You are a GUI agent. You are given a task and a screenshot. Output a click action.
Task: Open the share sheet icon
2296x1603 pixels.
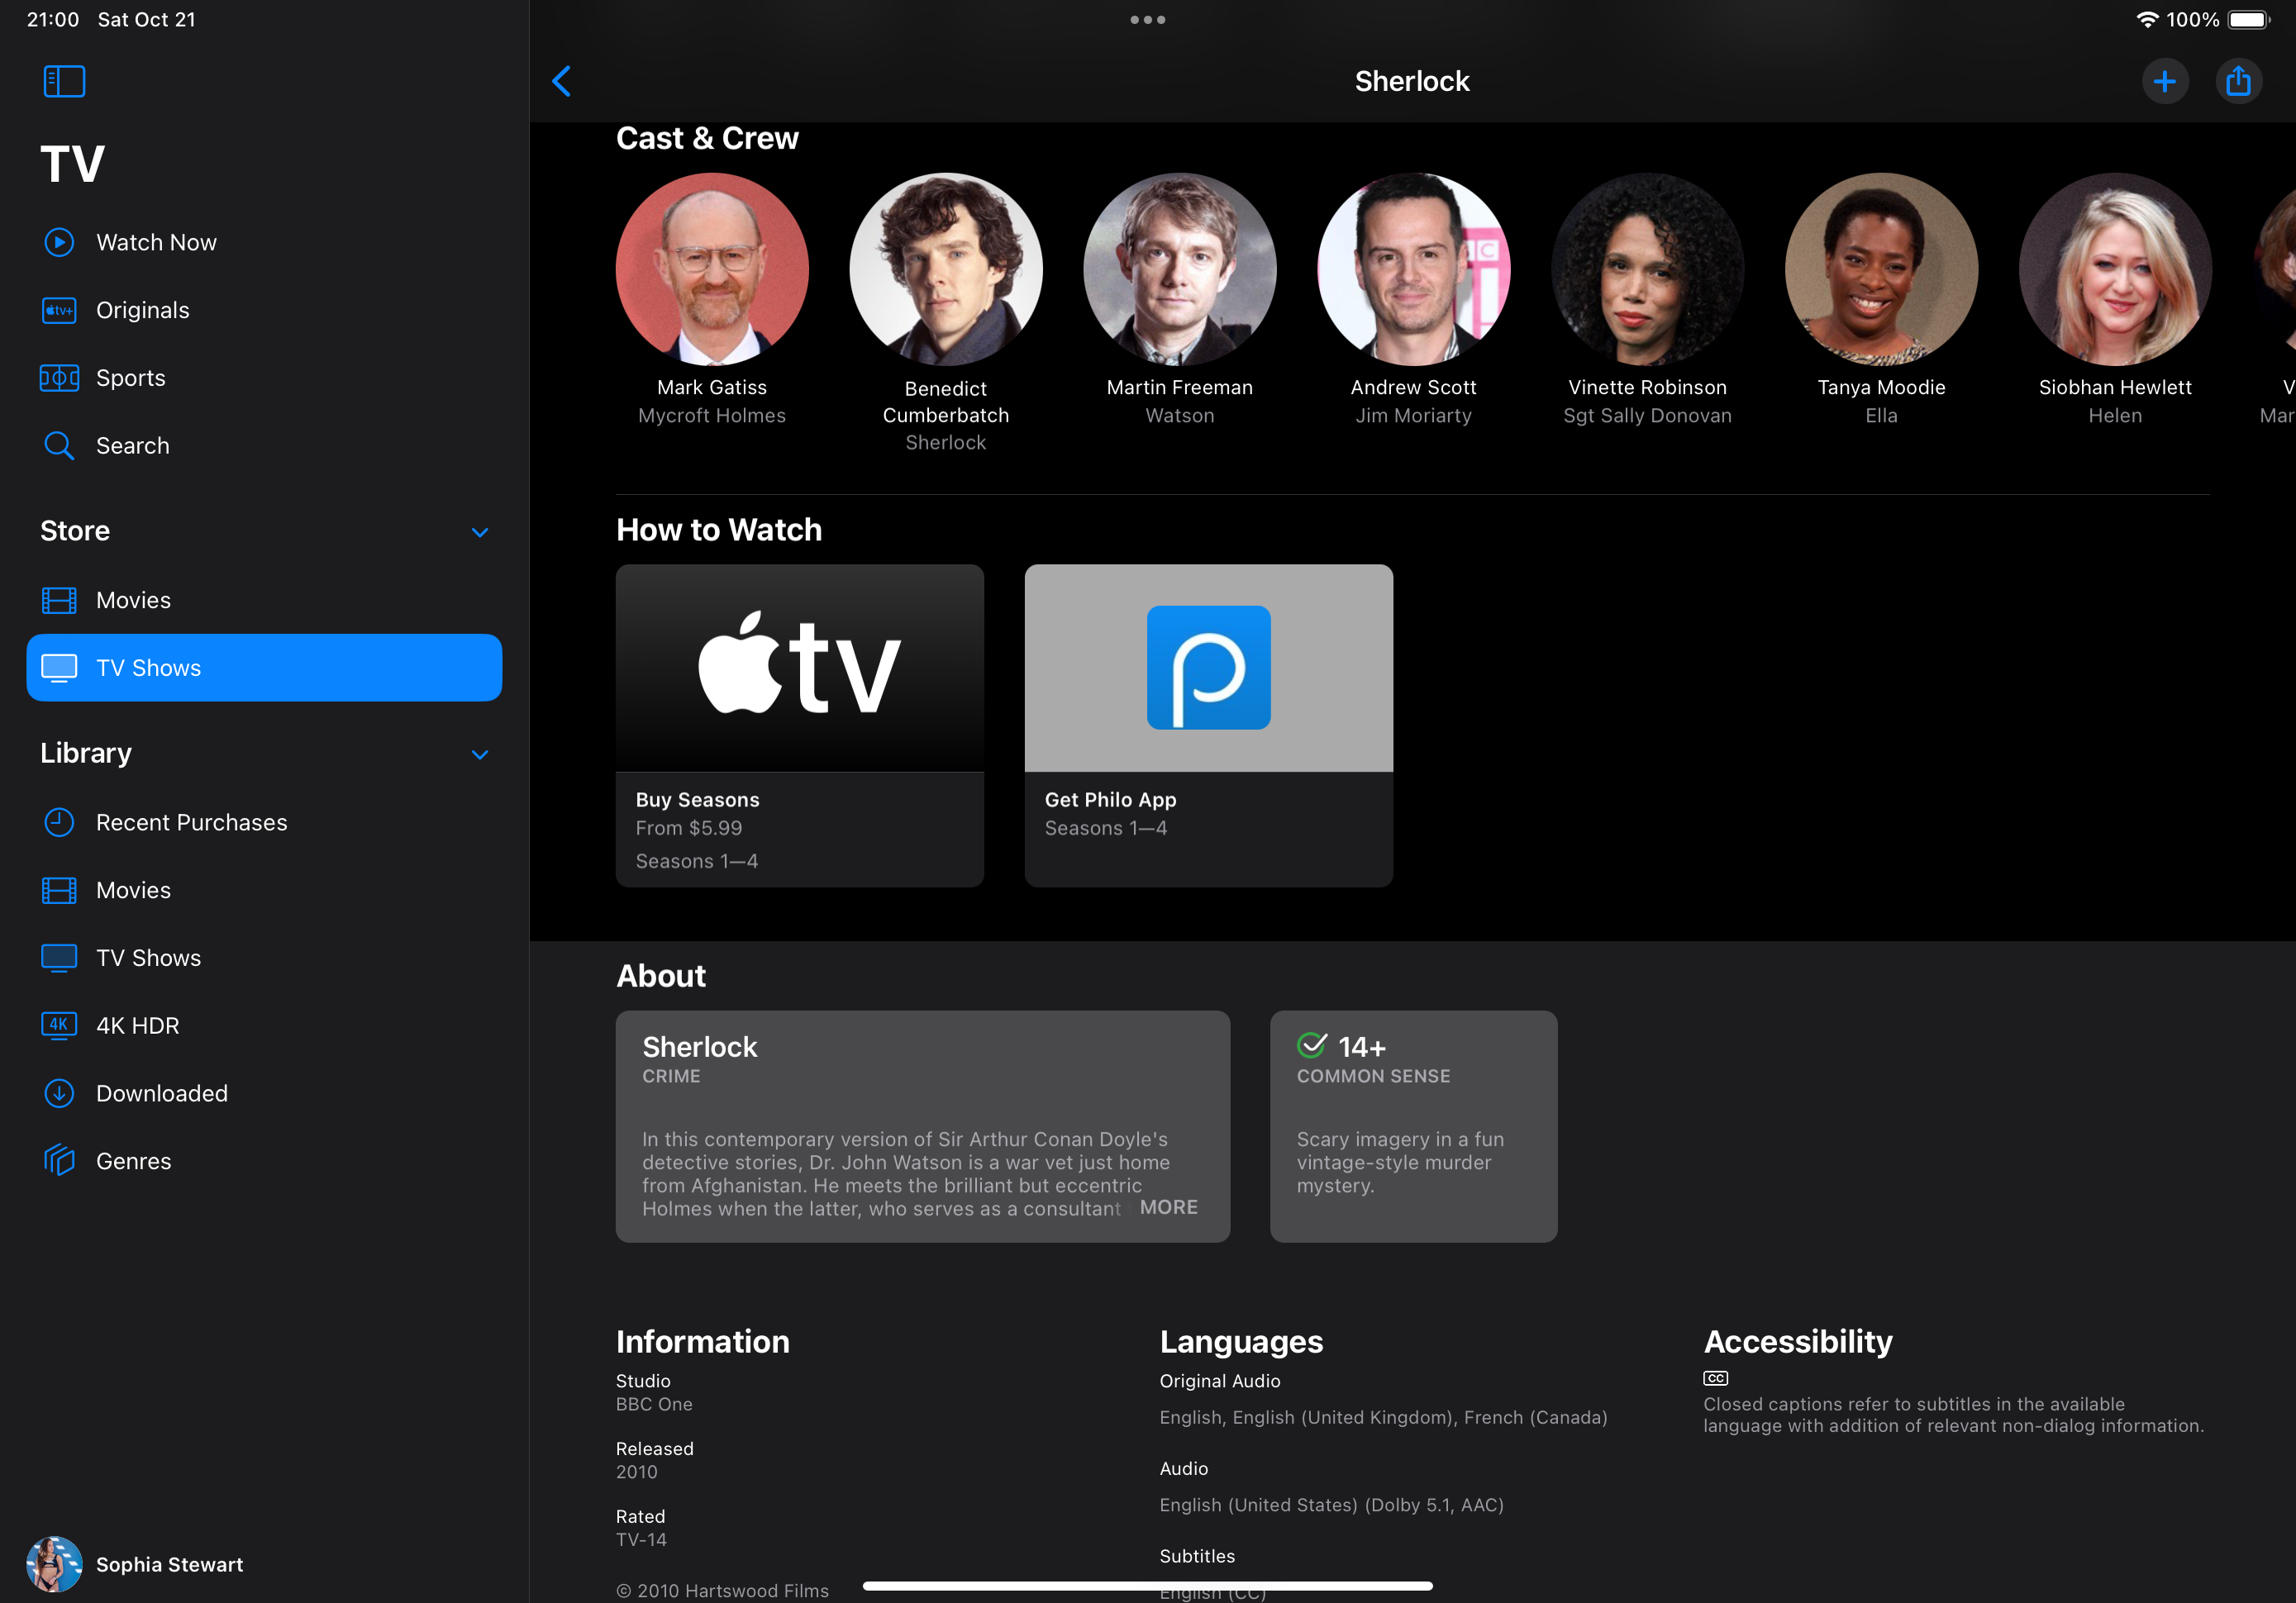click(2238, 81)
